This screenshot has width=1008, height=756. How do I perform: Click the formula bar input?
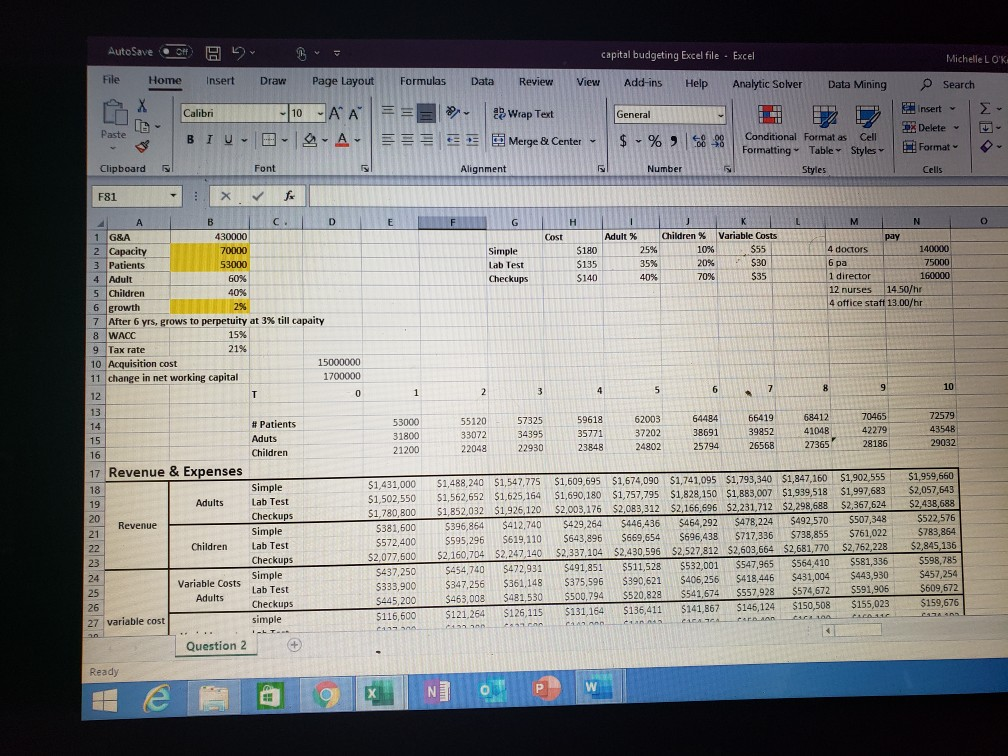656,197
